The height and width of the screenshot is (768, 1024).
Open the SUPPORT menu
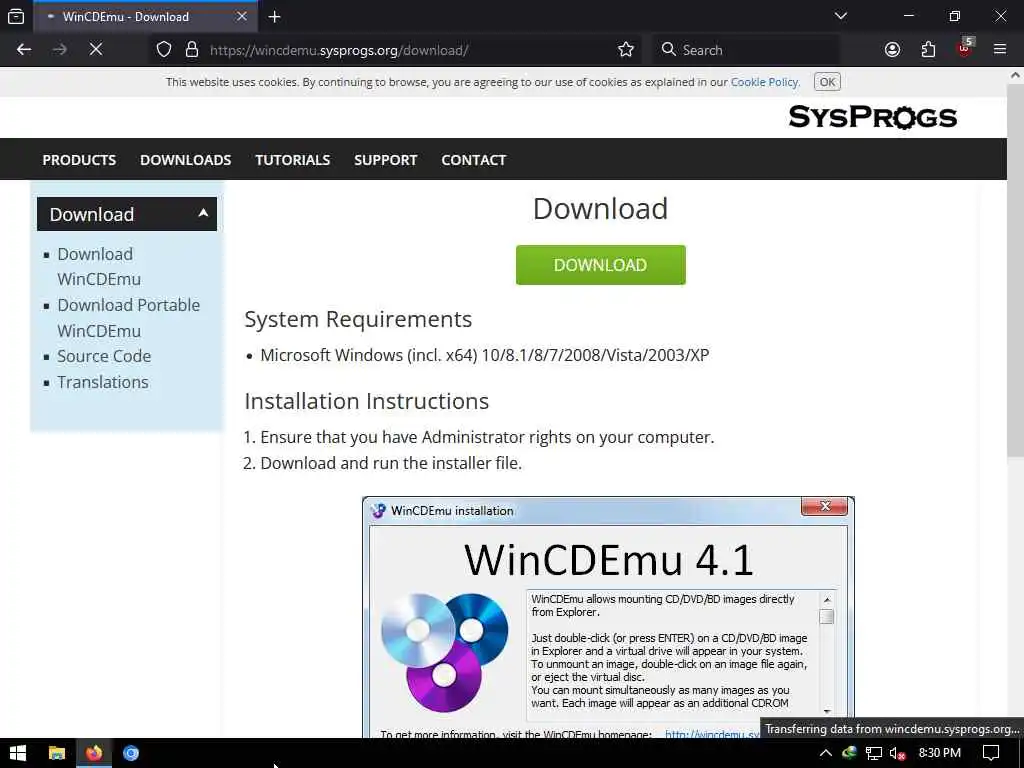coord(385,160)
